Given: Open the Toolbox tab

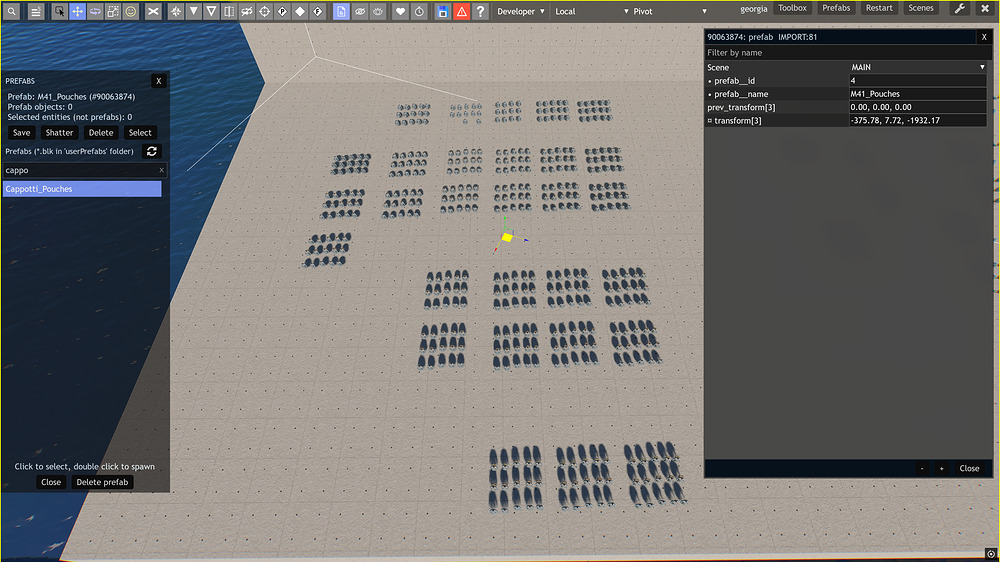Looking at the screenshot, I should coord(792,8).
